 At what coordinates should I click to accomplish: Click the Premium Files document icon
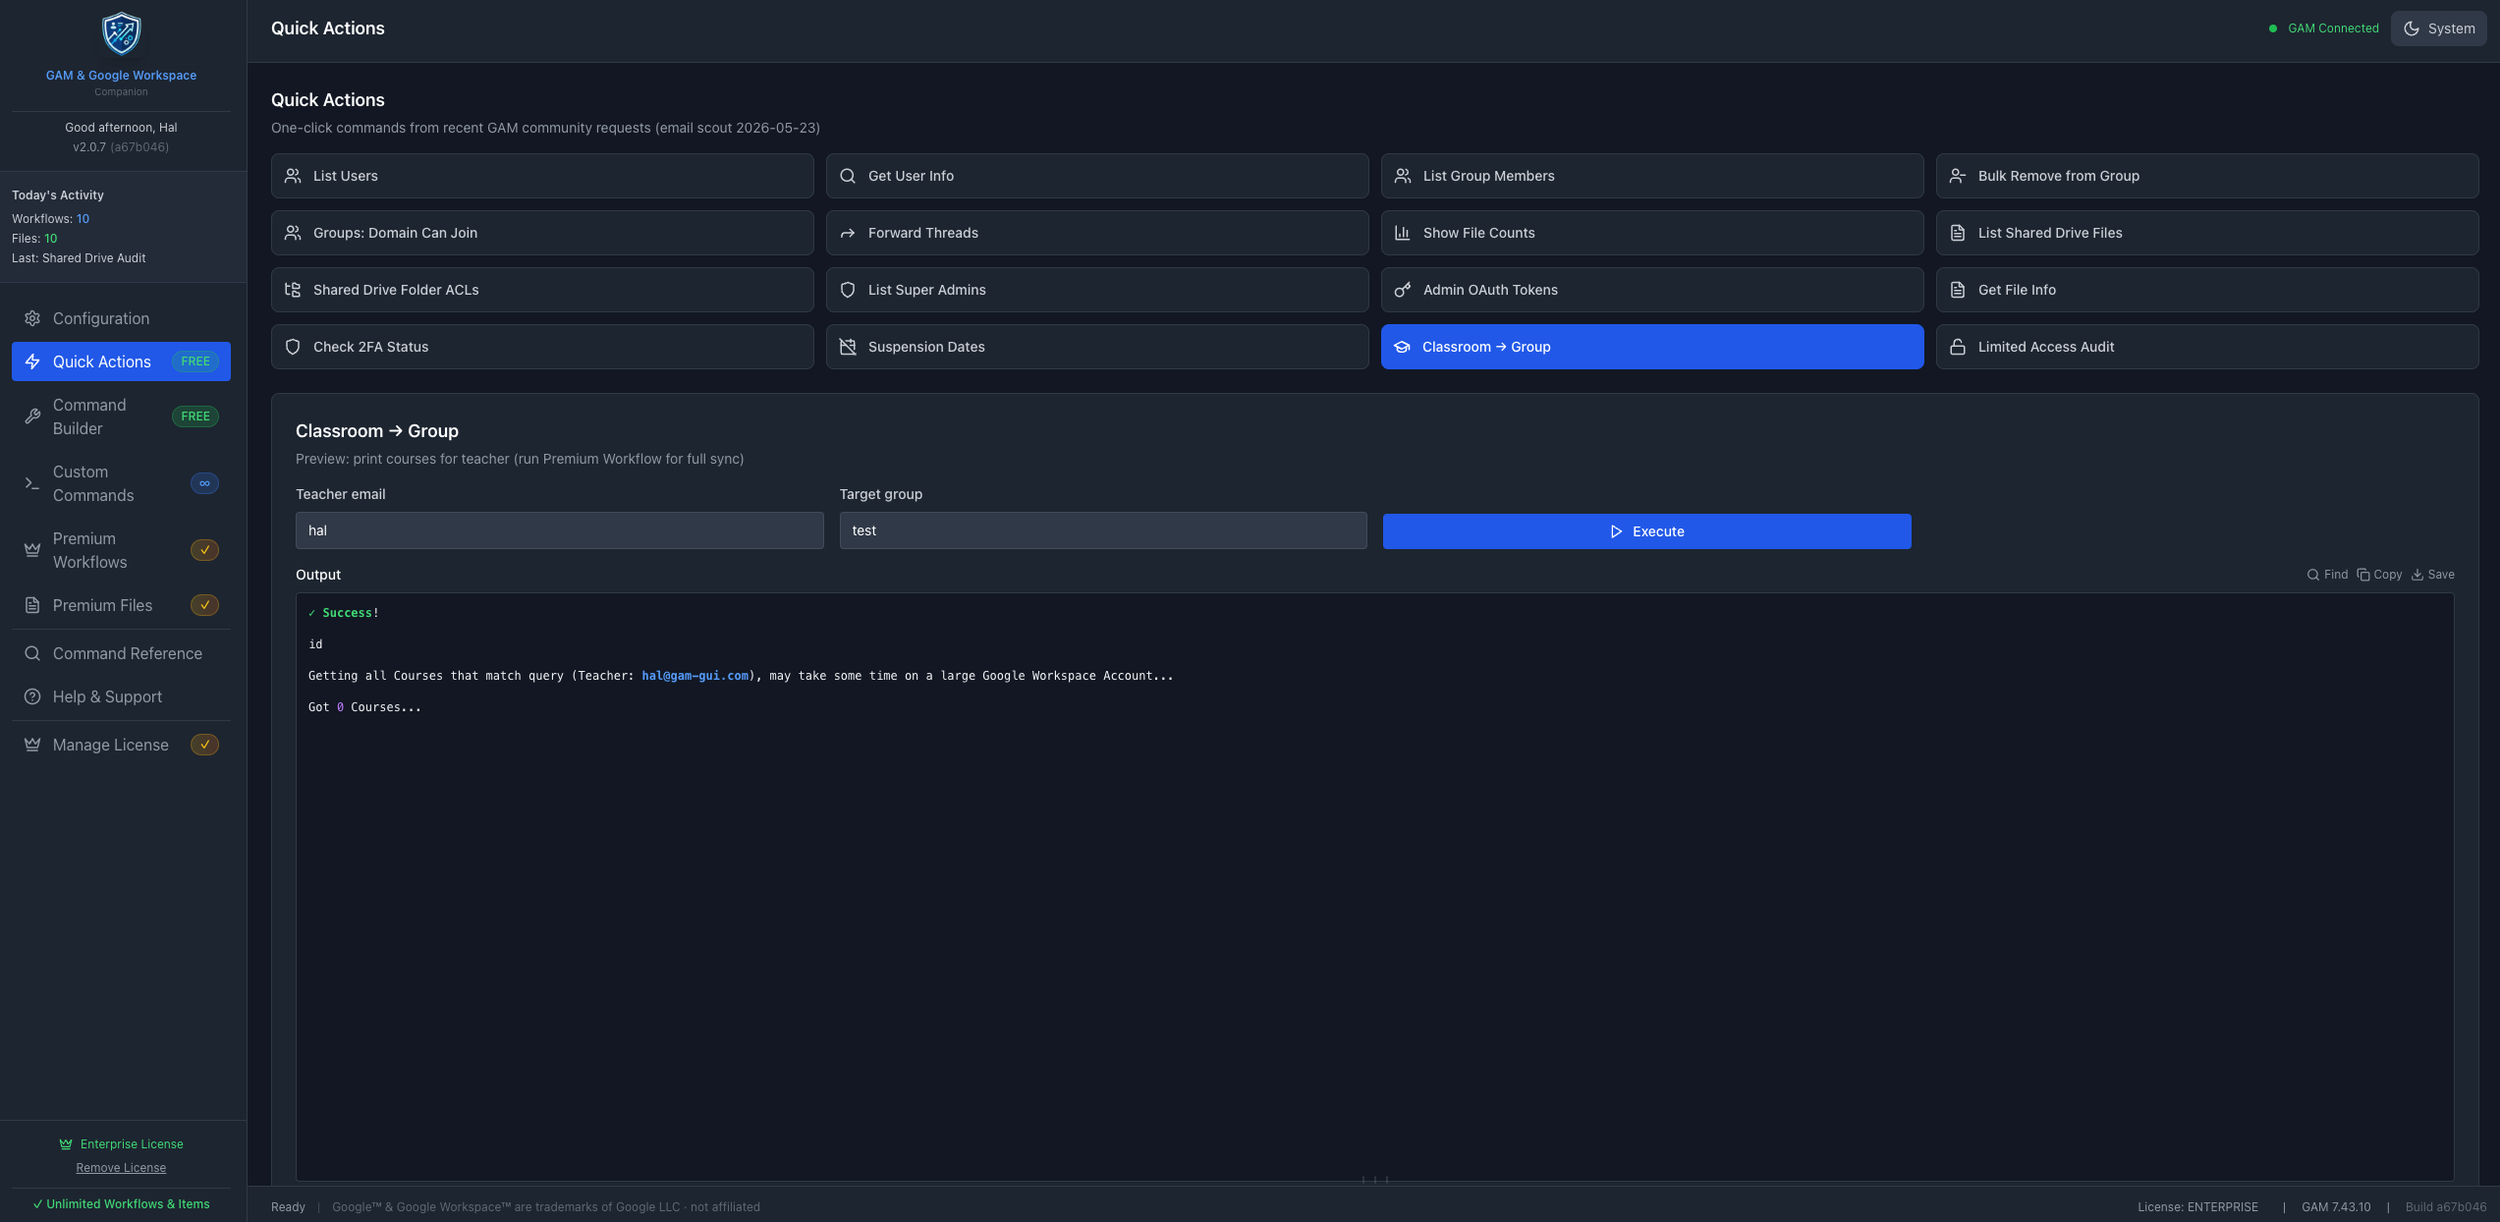pos(32,605)
